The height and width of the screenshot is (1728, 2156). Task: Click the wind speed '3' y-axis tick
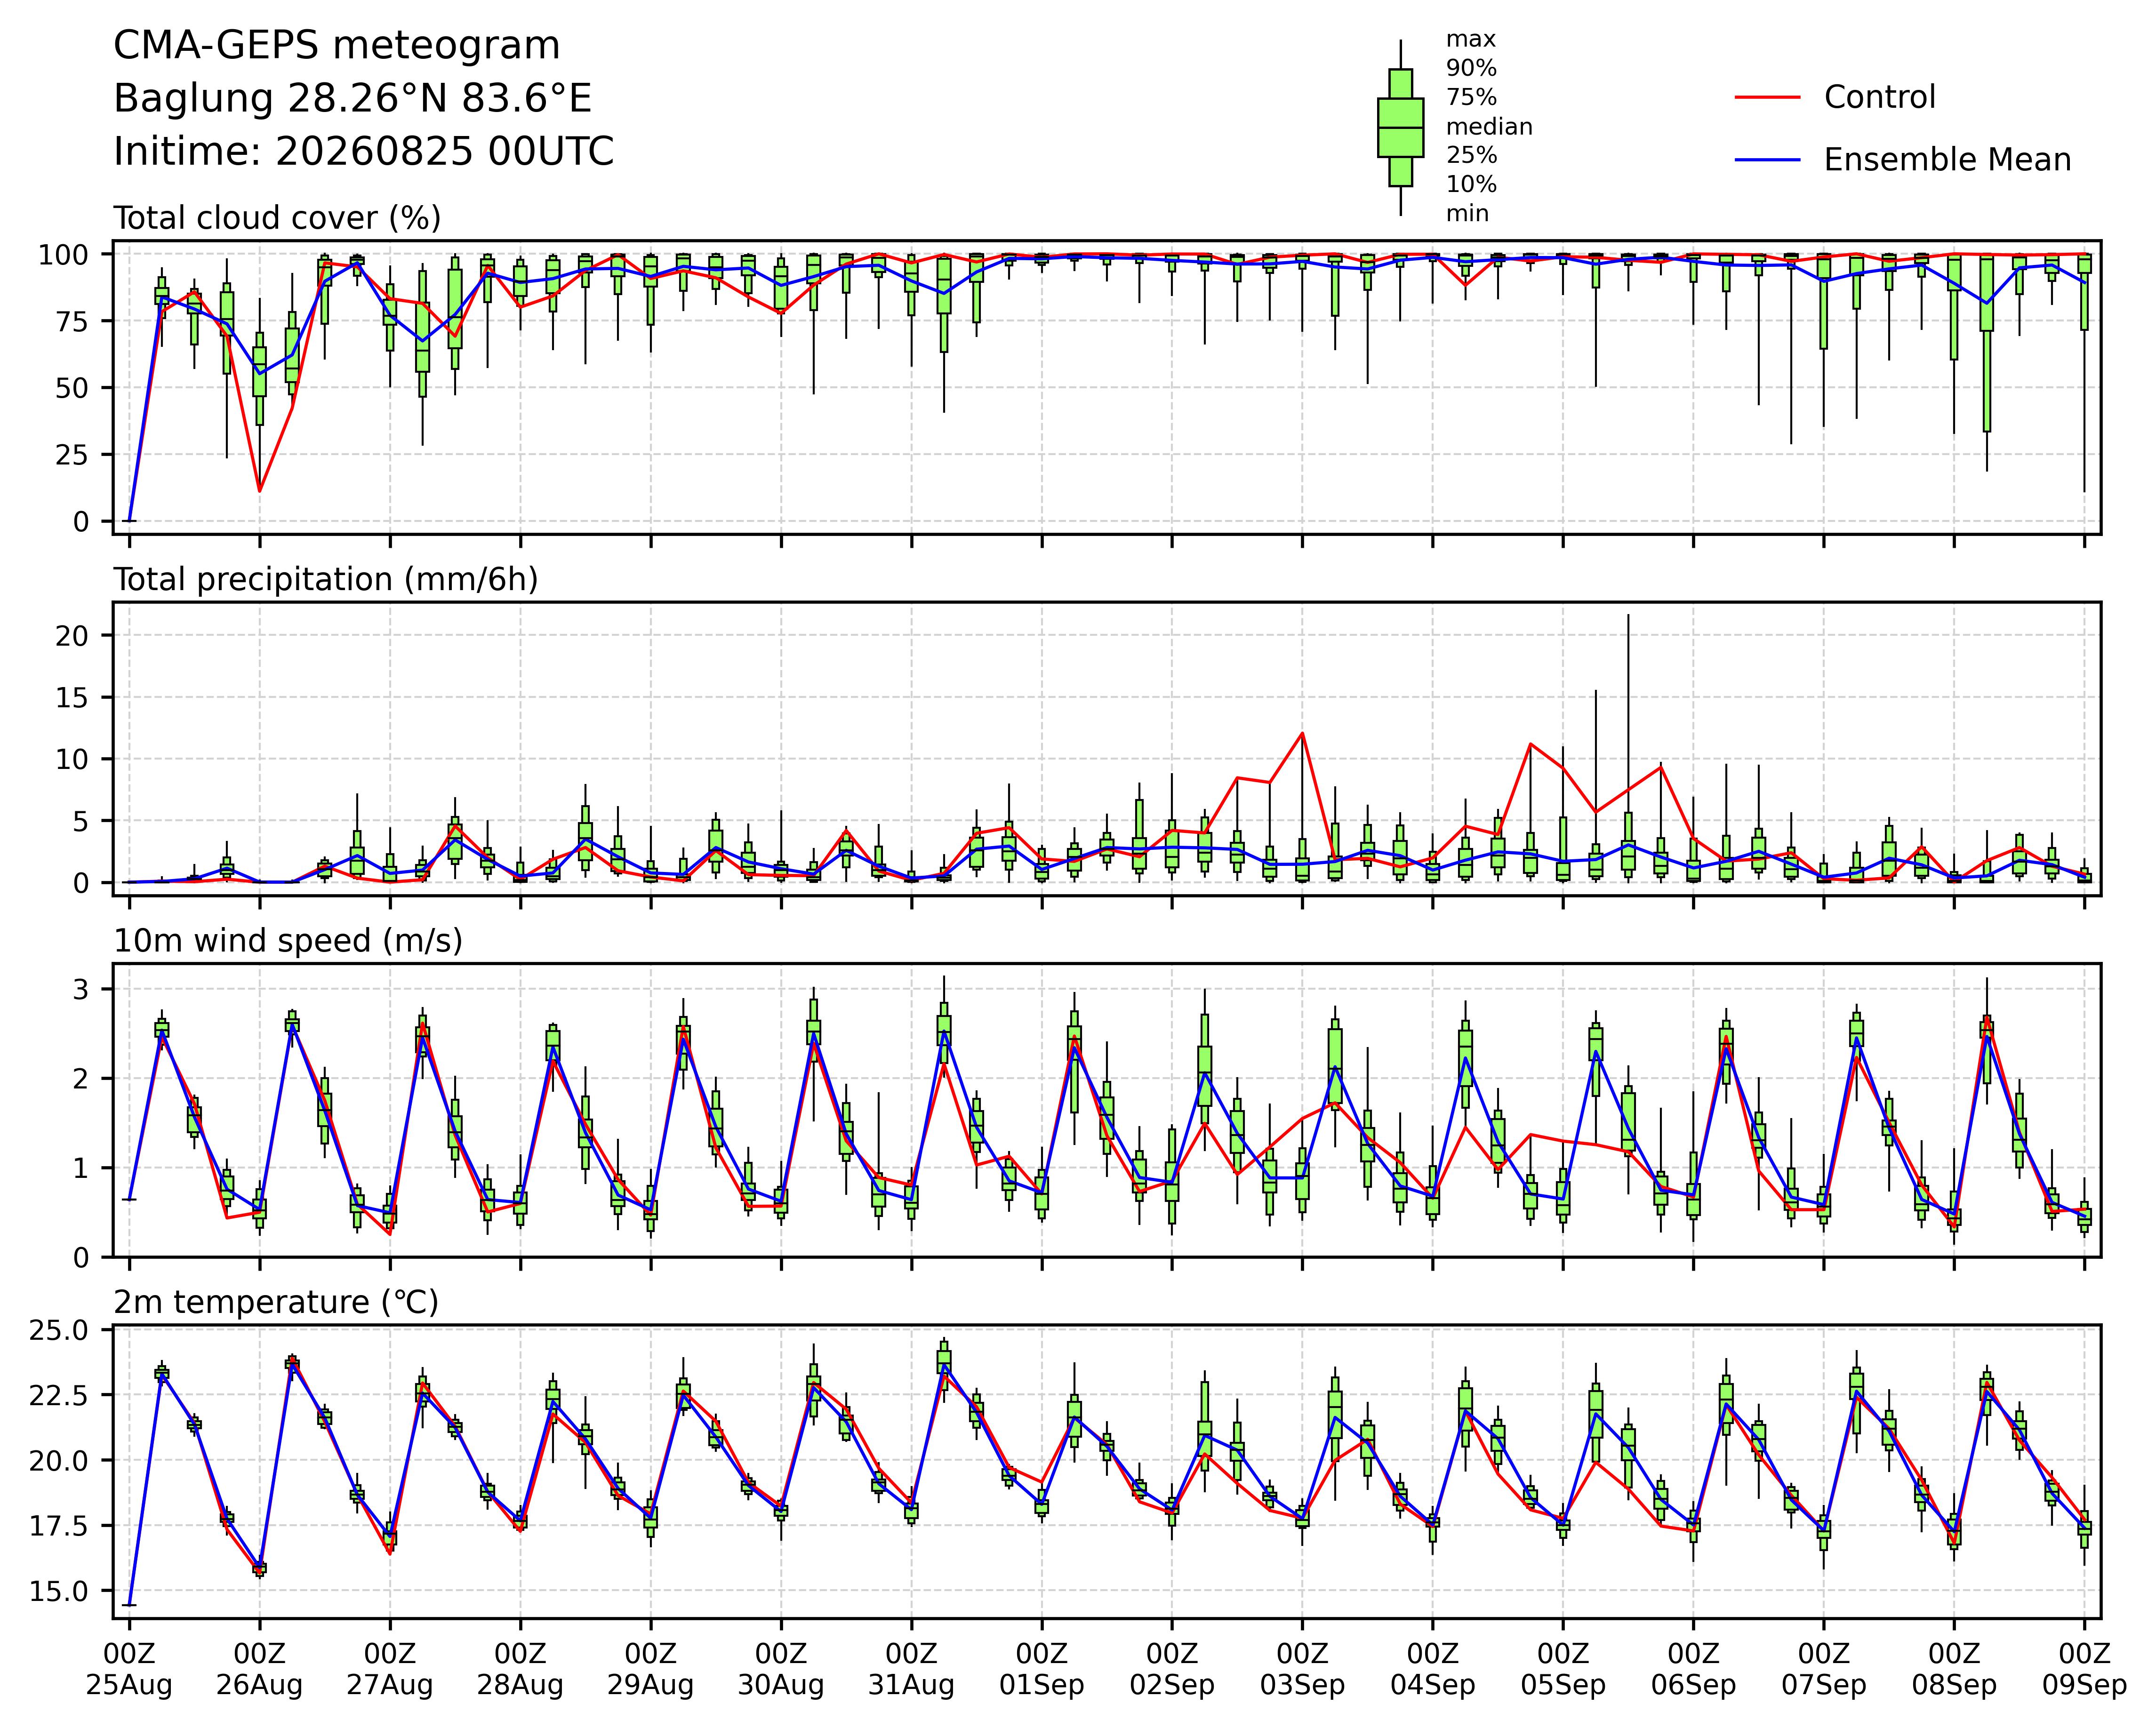tap(81, 990)
